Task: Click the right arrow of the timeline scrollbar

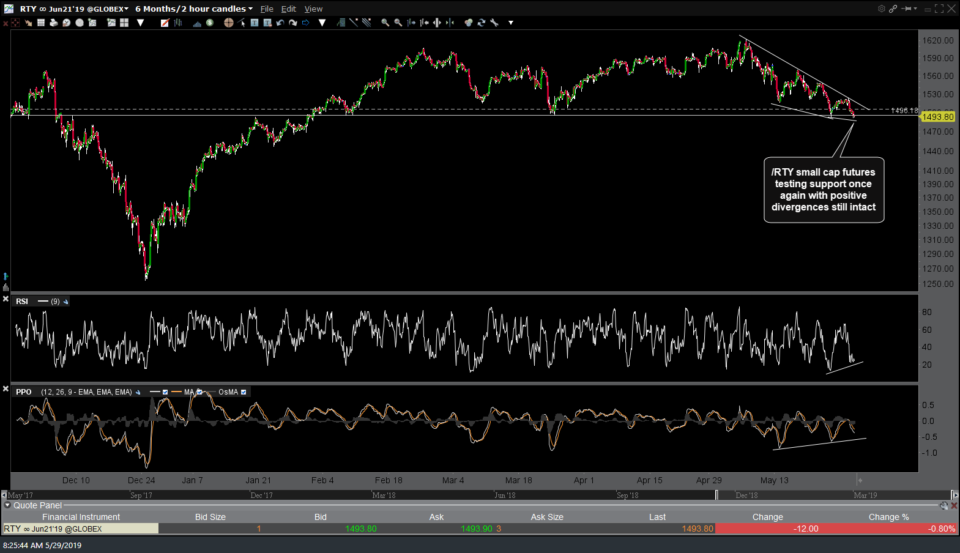Action: (954, 495)
